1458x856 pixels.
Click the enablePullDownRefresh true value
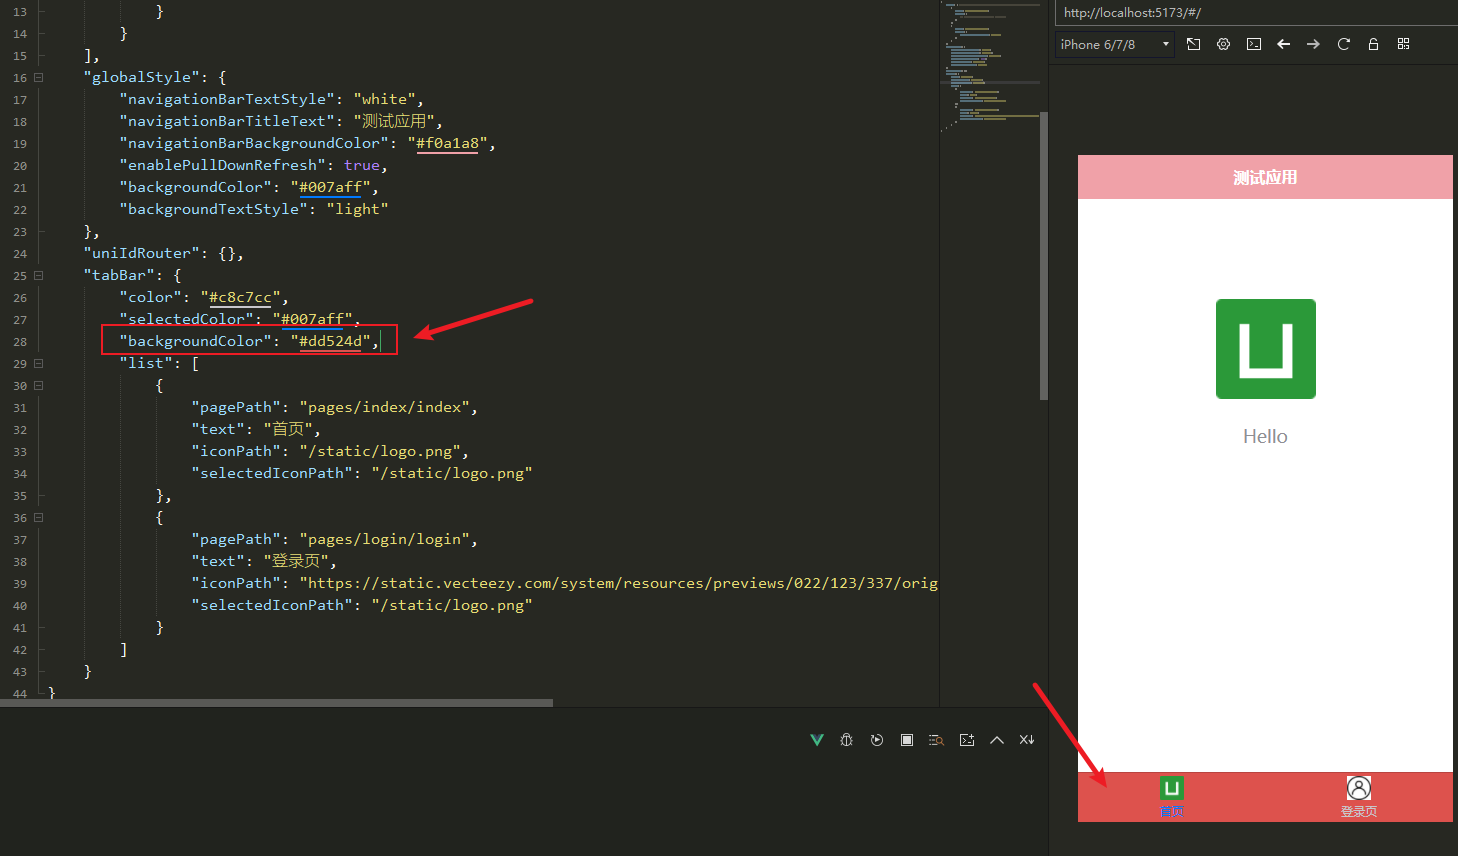(362, 165)
